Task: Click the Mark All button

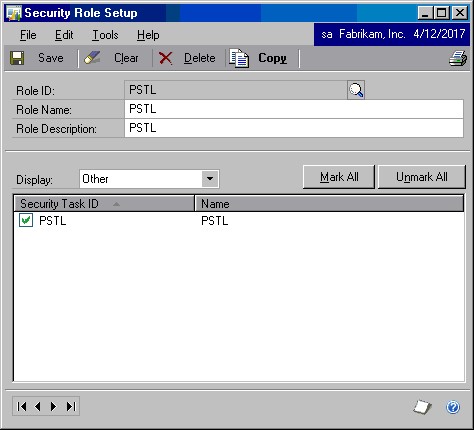Action: click(x=339, y=177)
